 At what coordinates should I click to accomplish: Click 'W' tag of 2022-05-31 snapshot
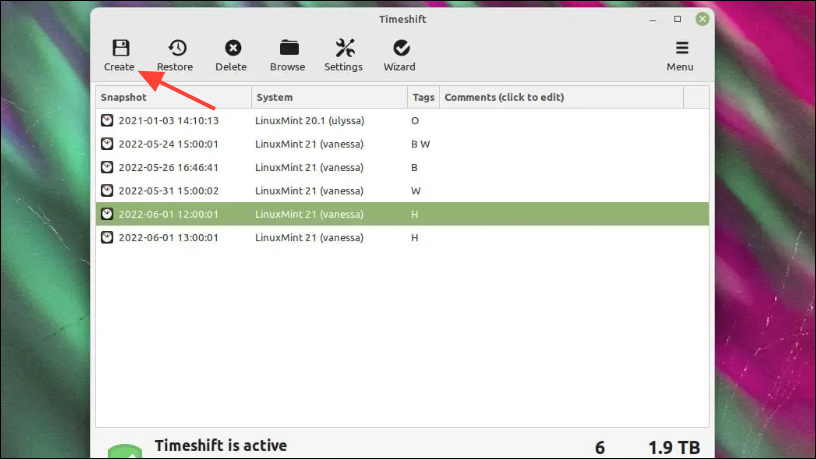coord(415,191)
